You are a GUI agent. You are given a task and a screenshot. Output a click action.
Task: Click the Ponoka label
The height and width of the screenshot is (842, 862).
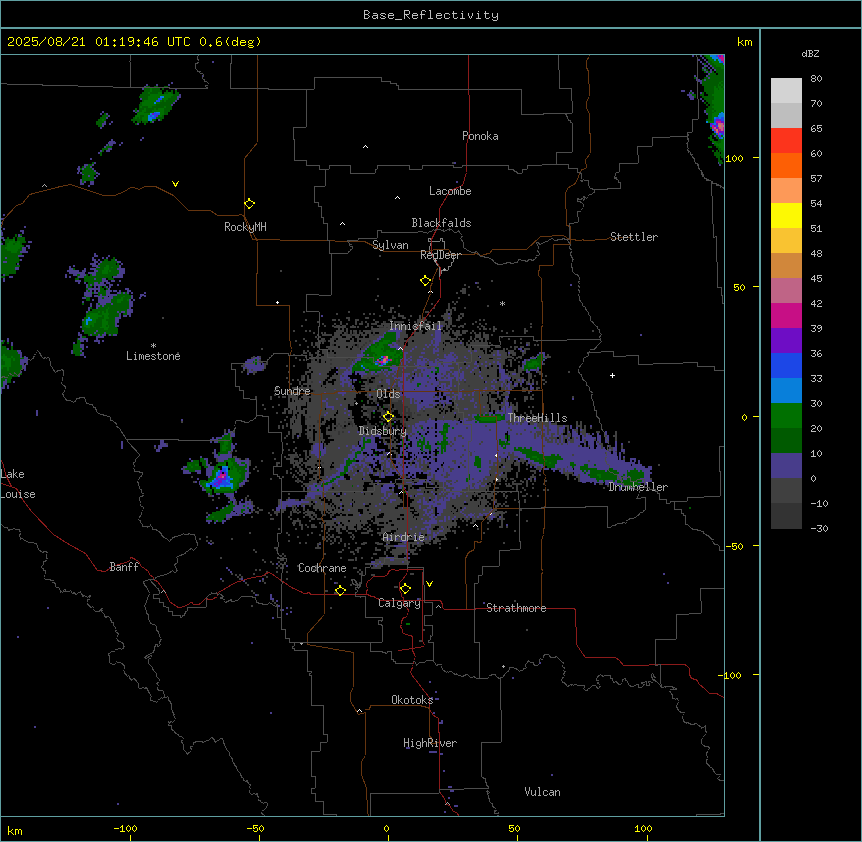coord(480,136)
